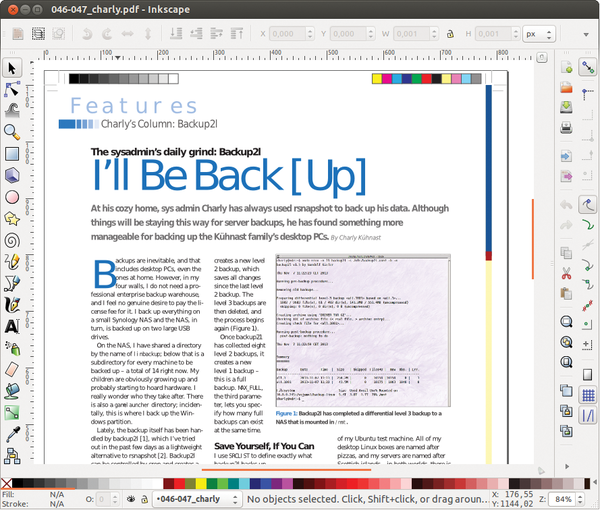Toggle enable snapping button

click(587, 67)
